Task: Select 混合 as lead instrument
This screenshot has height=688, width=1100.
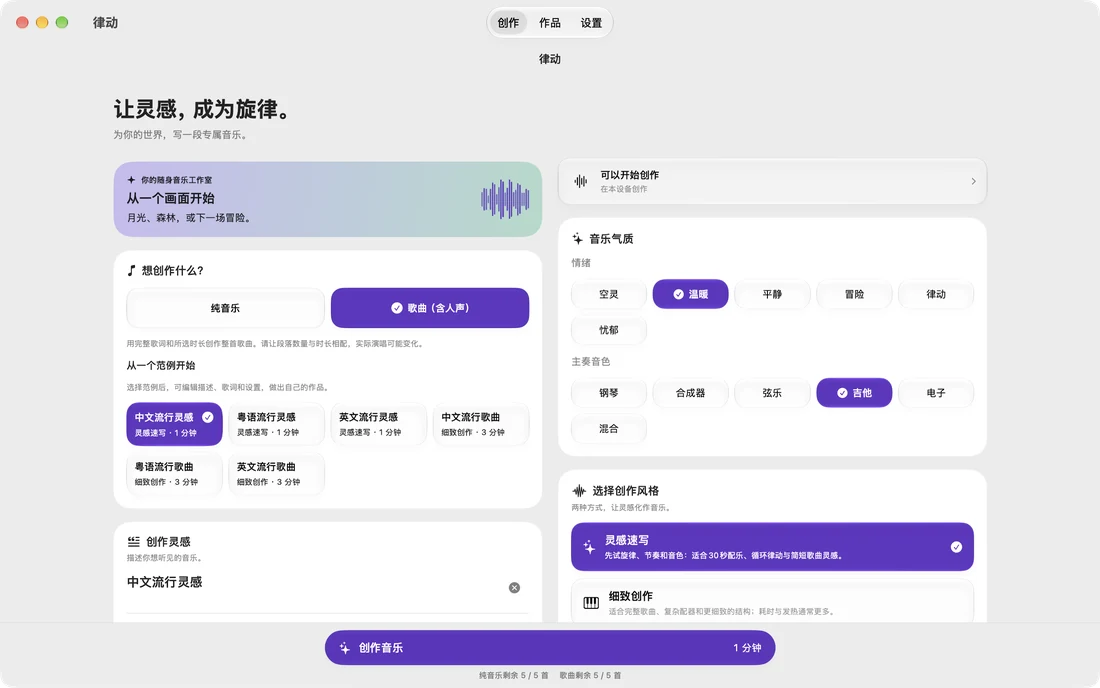Action: coord(609,429)
